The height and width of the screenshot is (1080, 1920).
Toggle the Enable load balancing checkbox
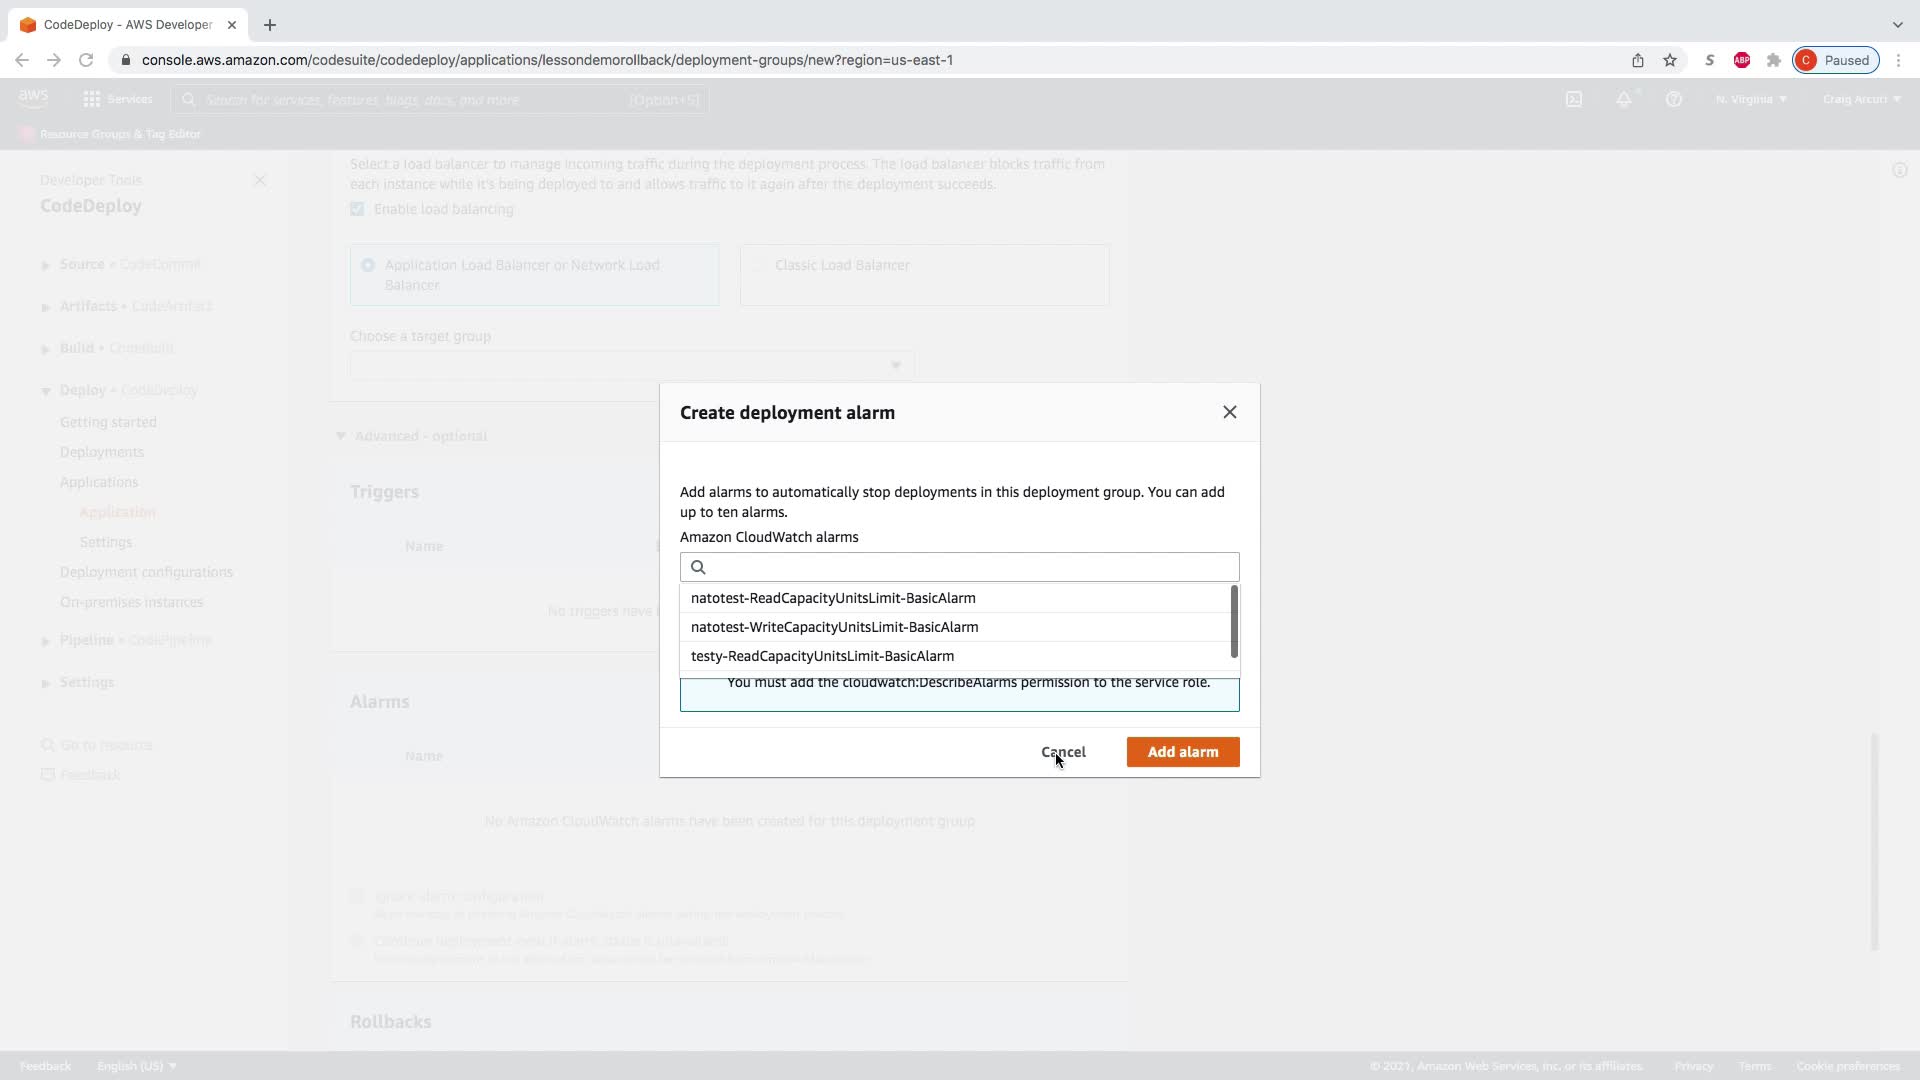(x=357, y=209)
